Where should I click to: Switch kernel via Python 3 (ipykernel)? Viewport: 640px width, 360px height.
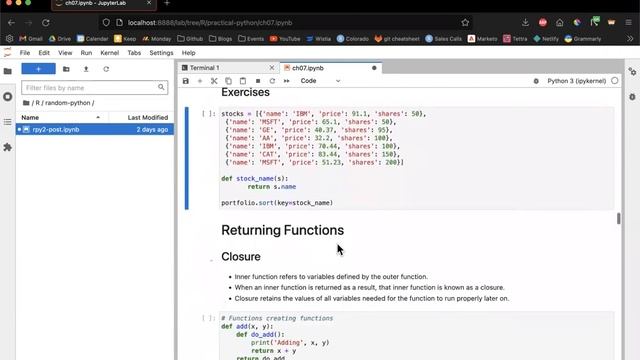coord(576,81)
